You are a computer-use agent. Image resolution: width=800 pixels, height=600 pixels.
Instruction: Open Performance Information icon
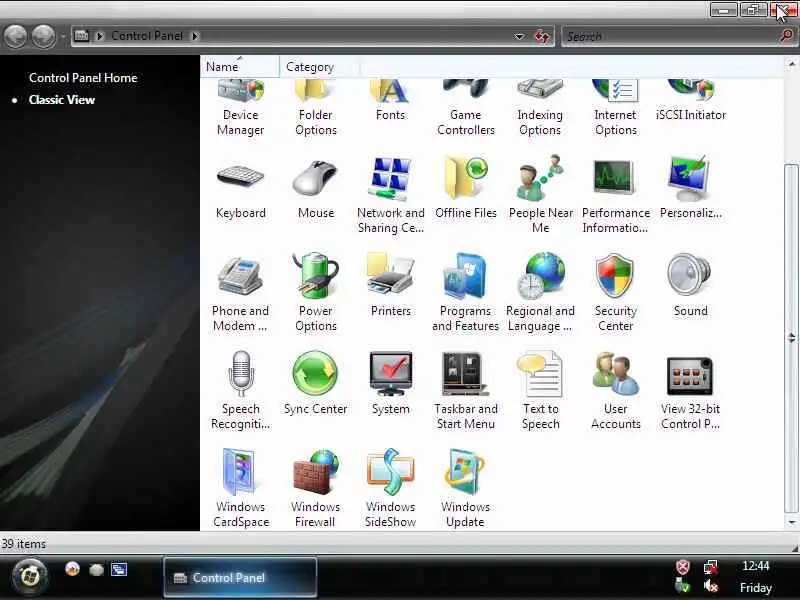(615, 195)
